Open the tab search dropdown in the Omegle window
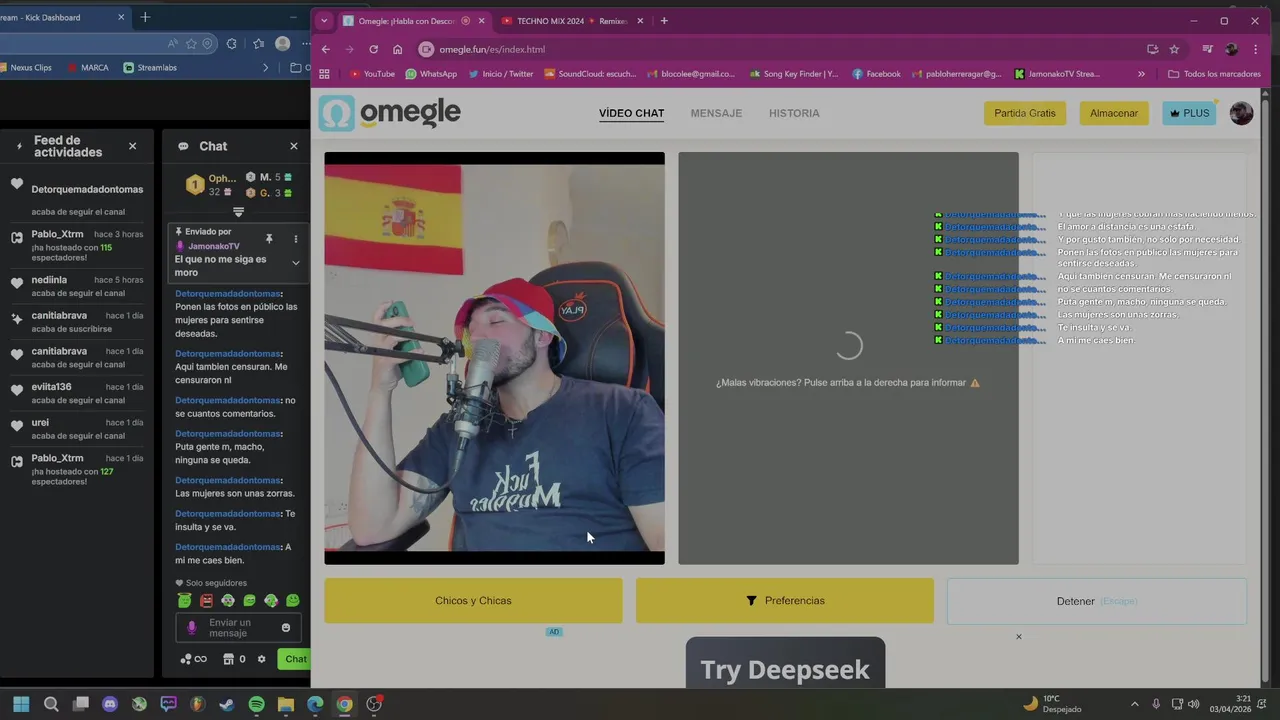Viewport: 1280px width, 720px height. [x=324, y=21]
